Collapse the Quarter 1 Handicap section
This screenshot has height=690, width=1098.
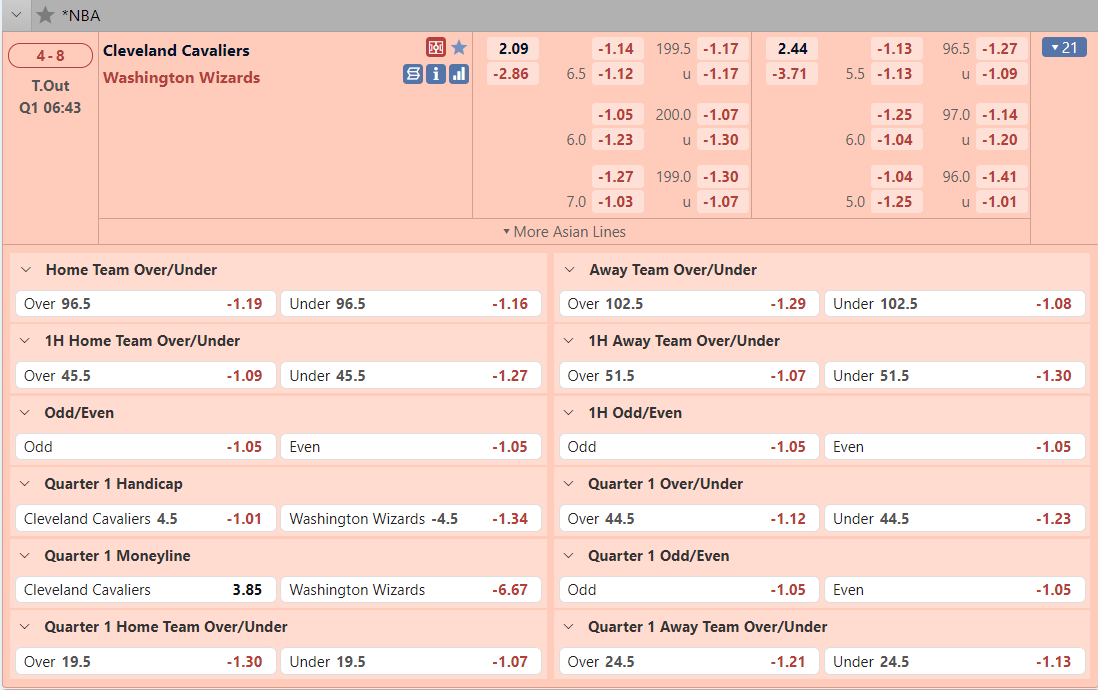coord(25,484)
